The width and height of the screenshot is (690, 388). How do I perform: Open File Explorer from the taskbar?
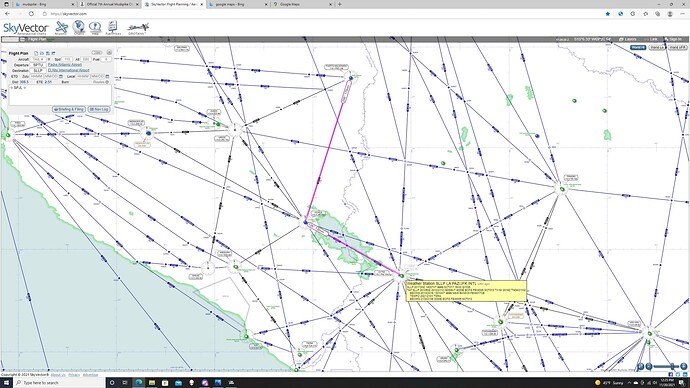coord(152,383)
